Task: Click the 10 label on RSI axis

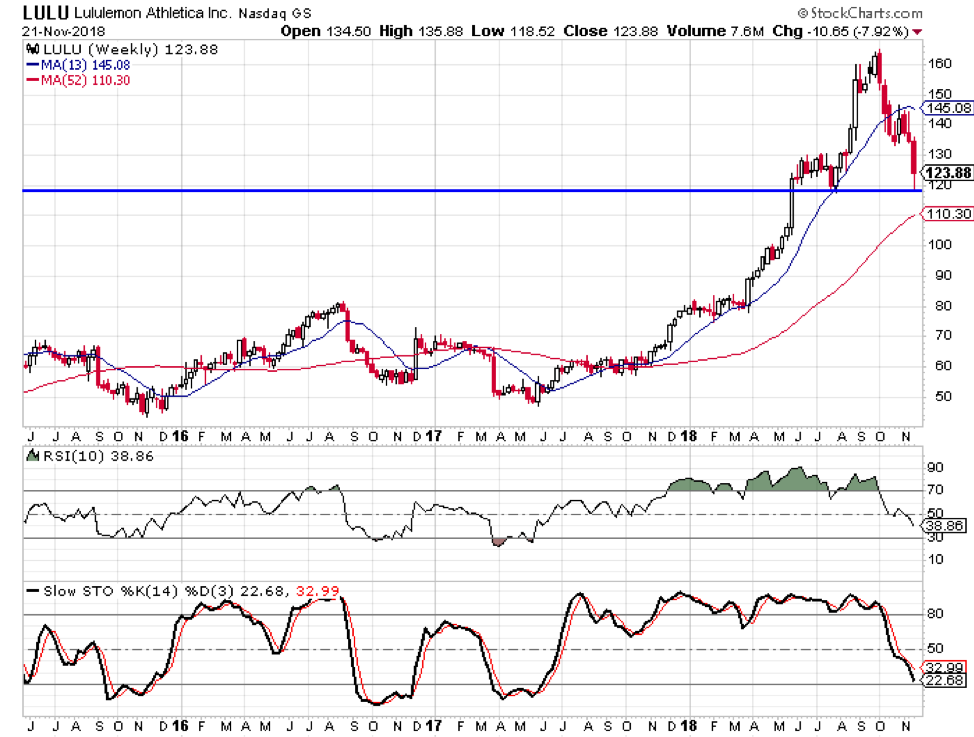Action: (935, 560)
